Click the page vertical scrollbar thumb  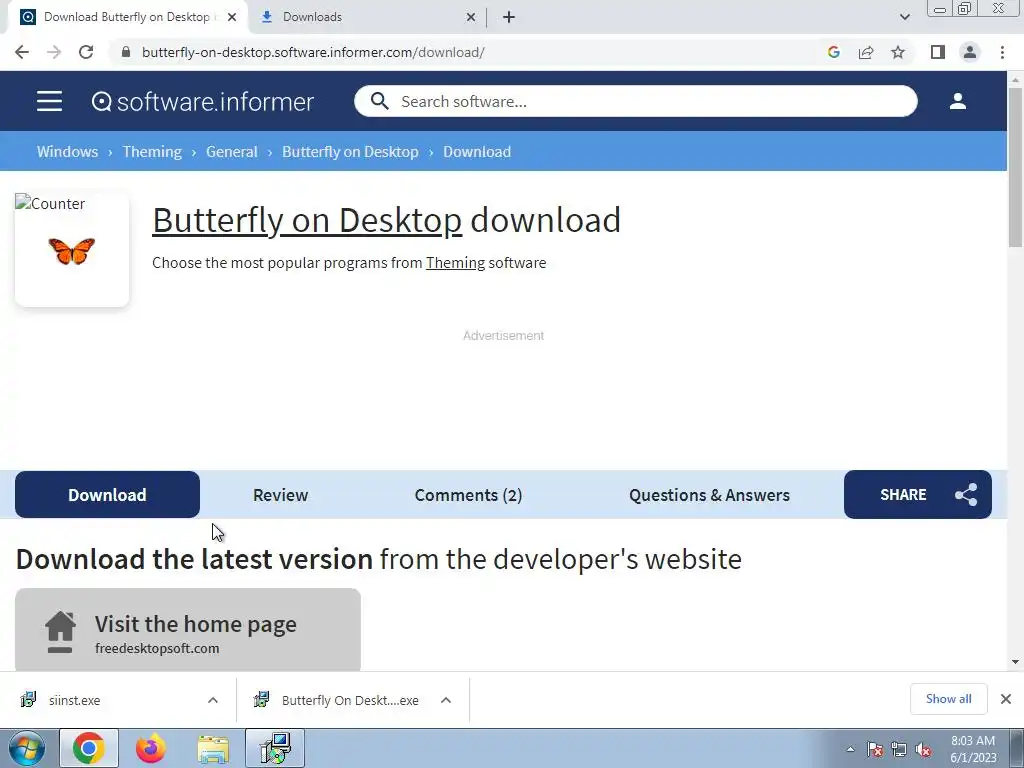pos(1015,167)
